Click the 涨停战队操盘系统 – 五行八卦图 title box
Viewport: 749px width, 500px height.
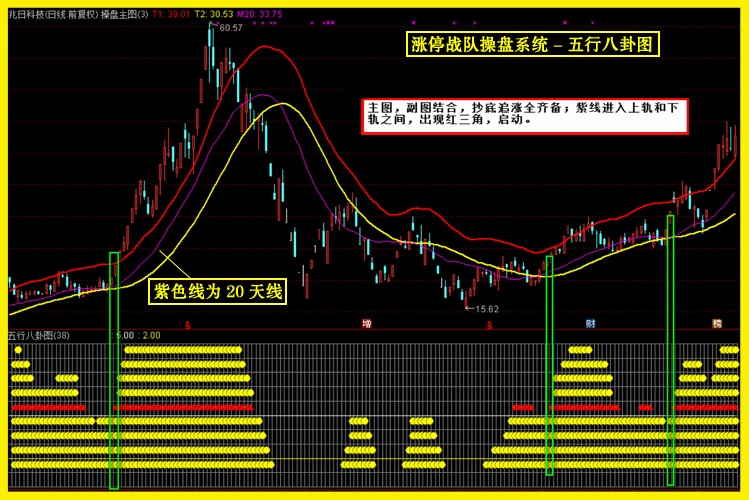click(533, 44)
